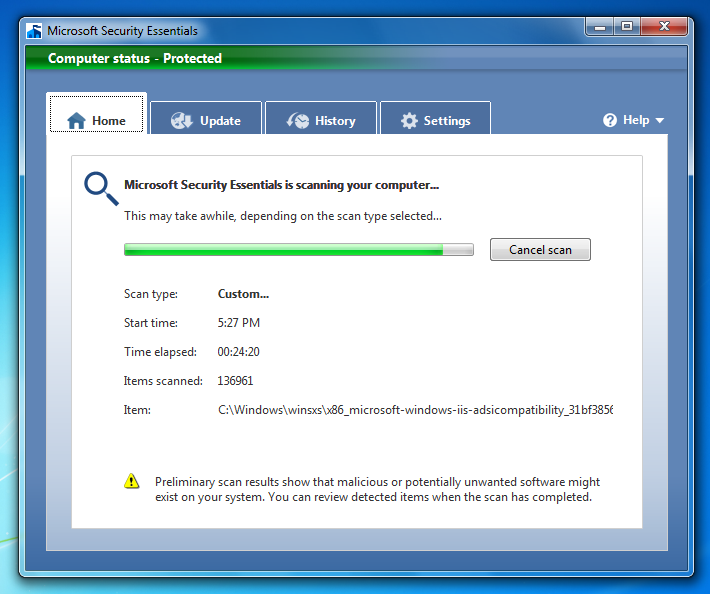Click the "Scan type:" label
The height and width of the screenshot is (594, 710).
[151, 294]
